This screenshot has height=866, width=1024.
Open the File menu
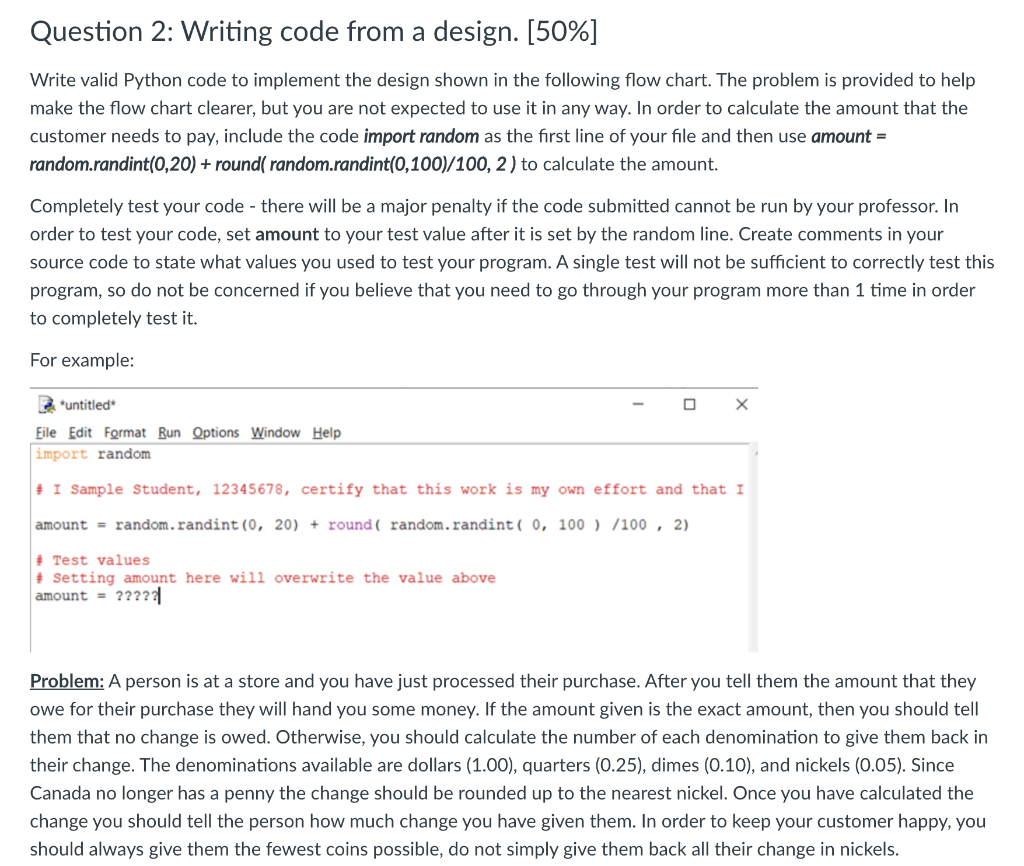tap(45, 432)
